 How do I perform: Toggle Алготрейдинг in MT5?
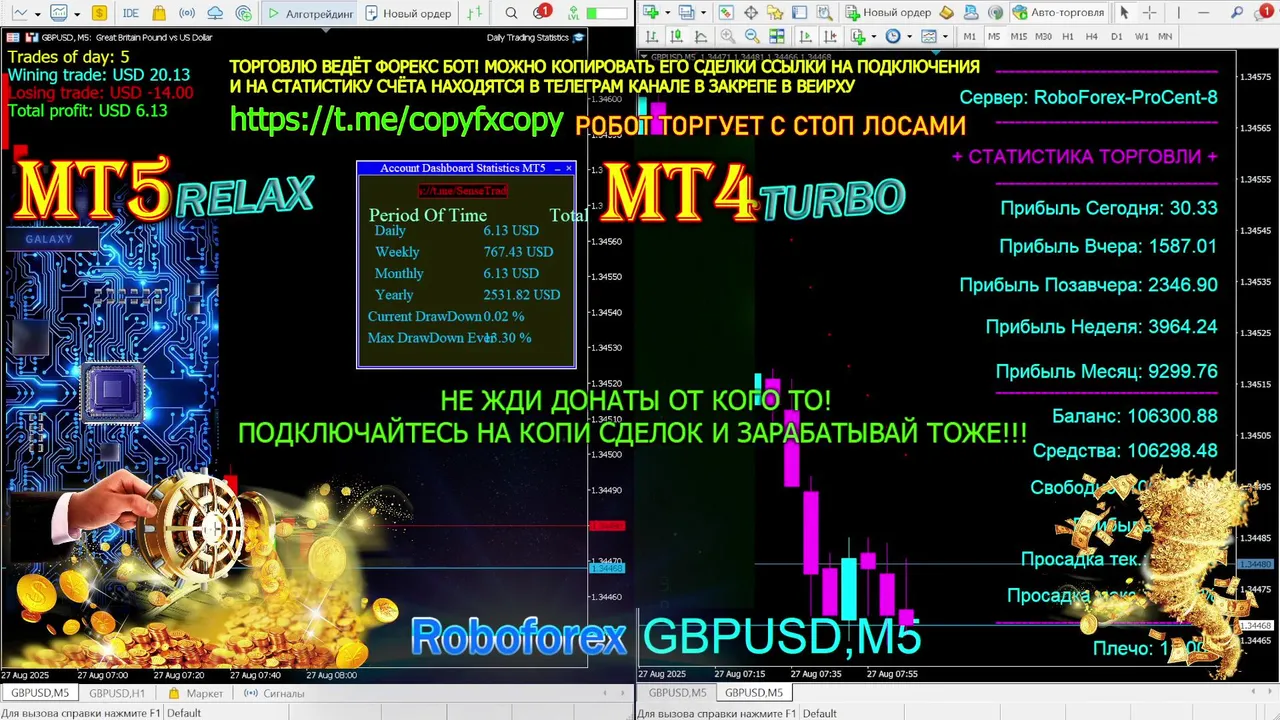[309, 13]
